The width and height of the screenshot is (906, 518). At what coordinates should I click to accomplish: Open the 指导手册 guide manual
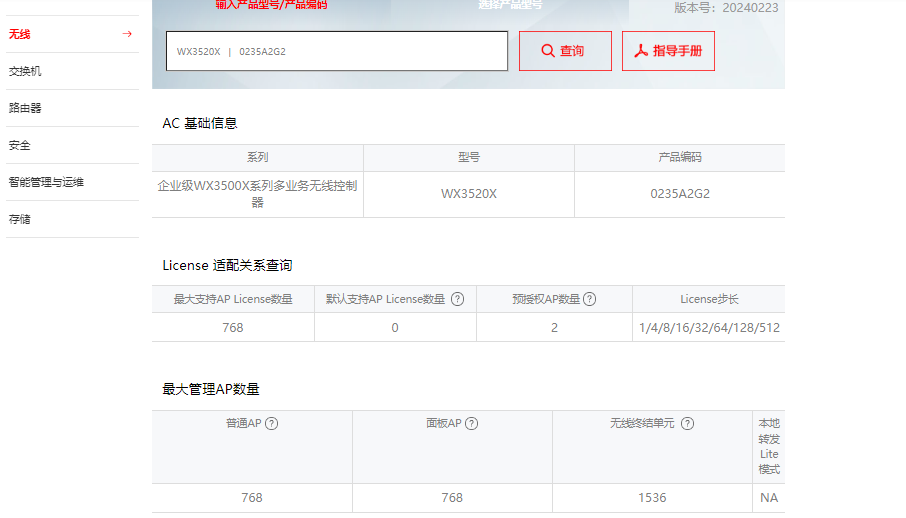[668, 51]
